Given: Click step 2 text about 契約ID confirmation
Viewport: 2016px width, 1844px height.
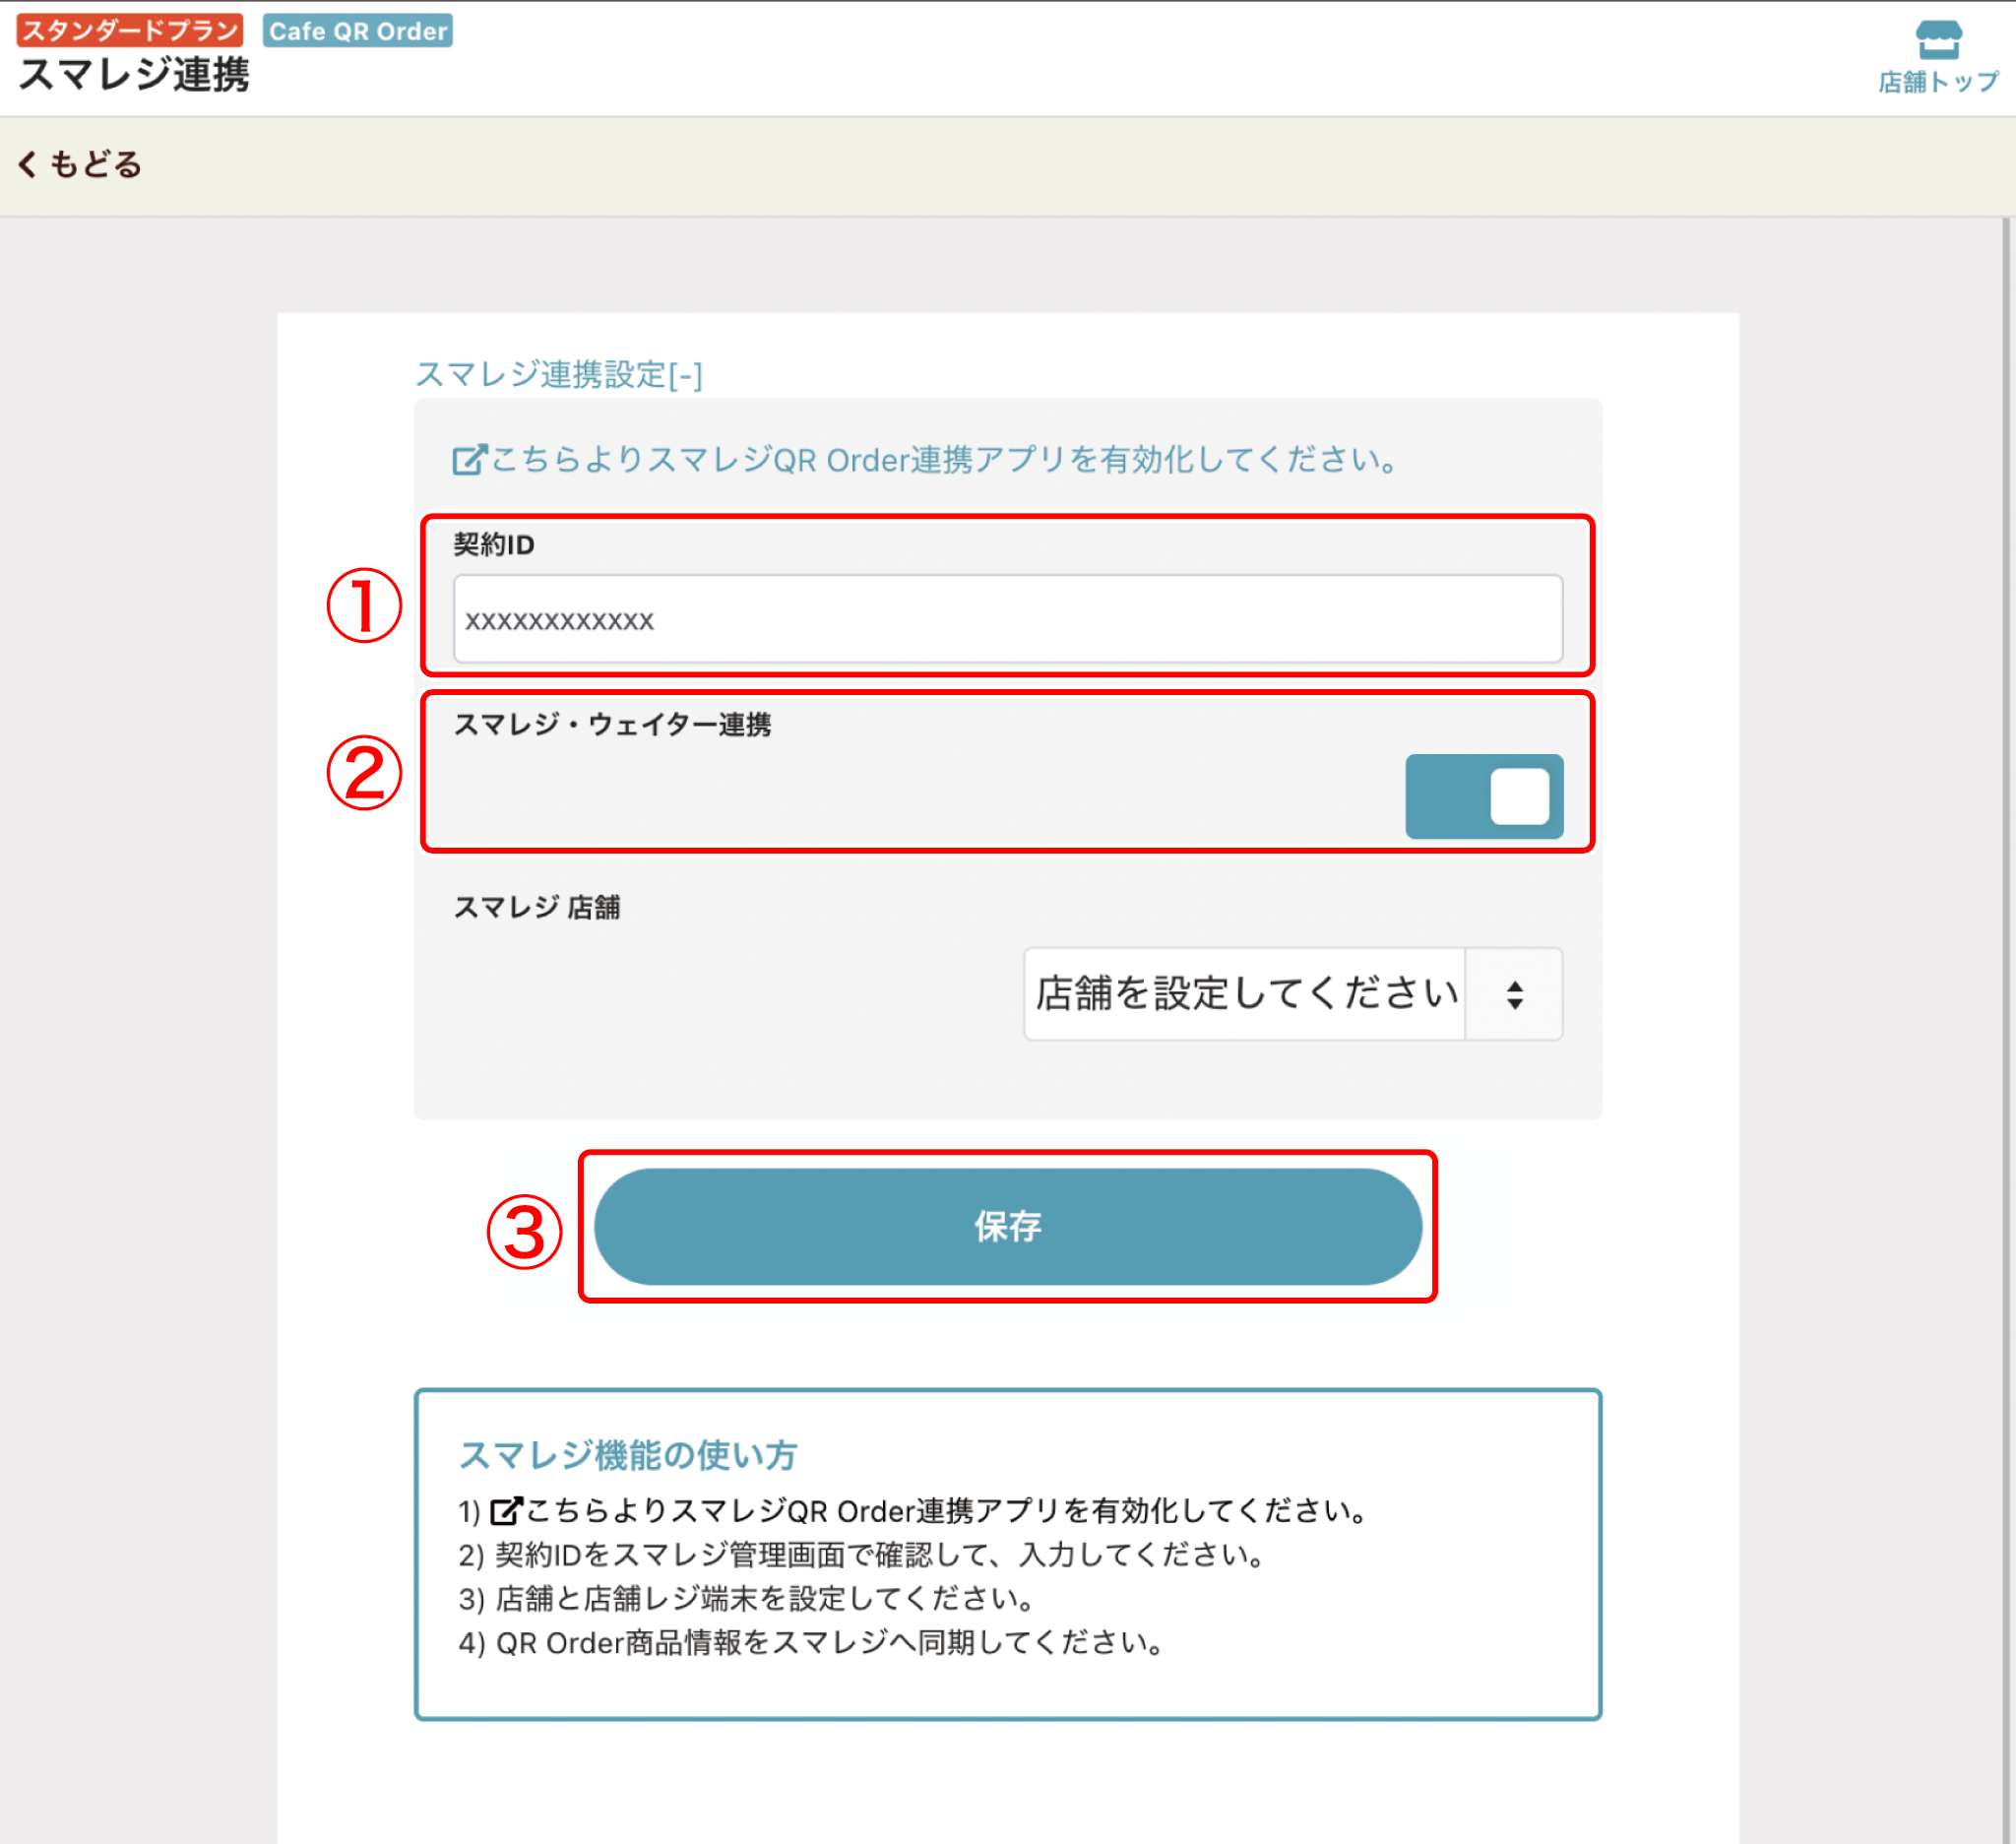Looking at the screenshot, I should pos(863,1555).
